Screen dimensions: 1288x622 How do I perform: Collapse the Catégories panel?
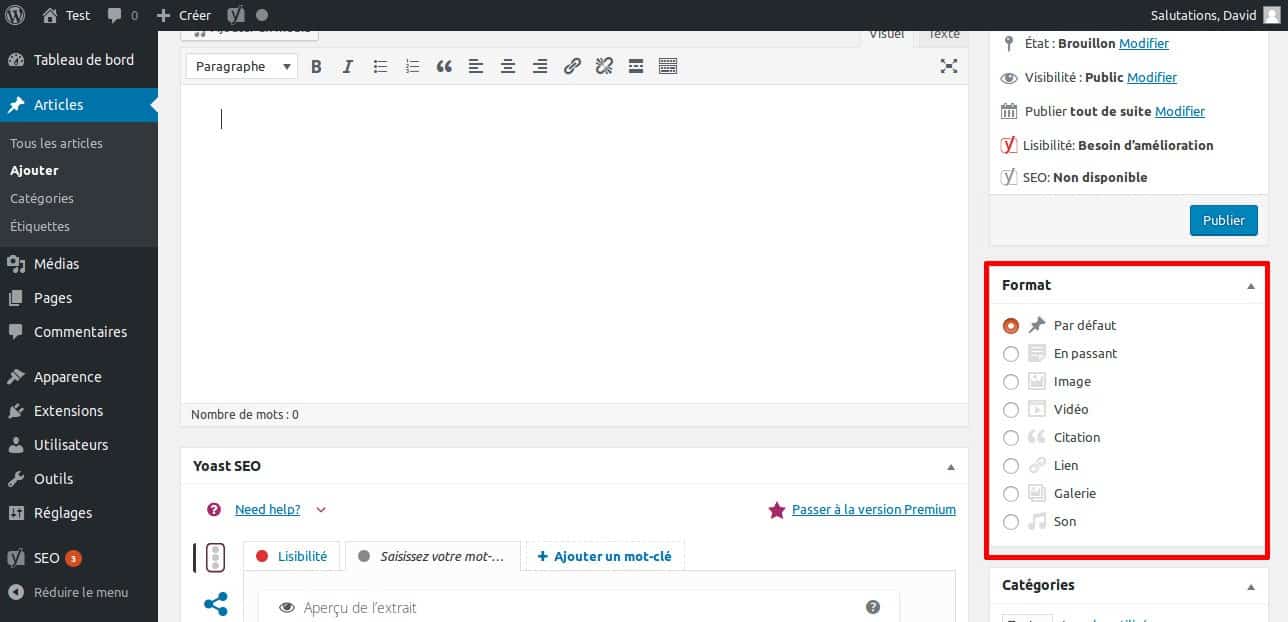coord(1249,585)
